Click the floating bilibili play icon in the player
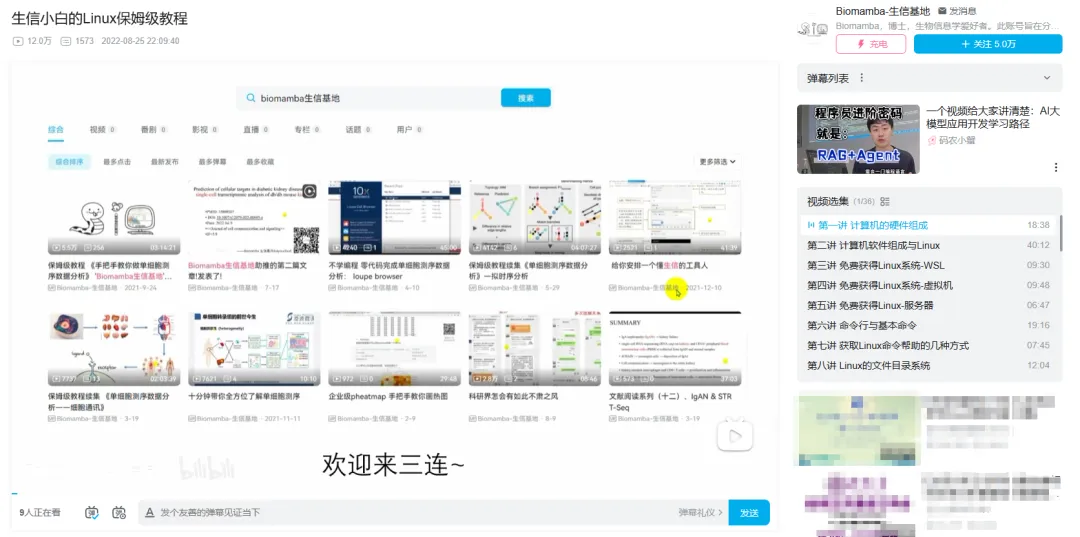 (735, 434)
